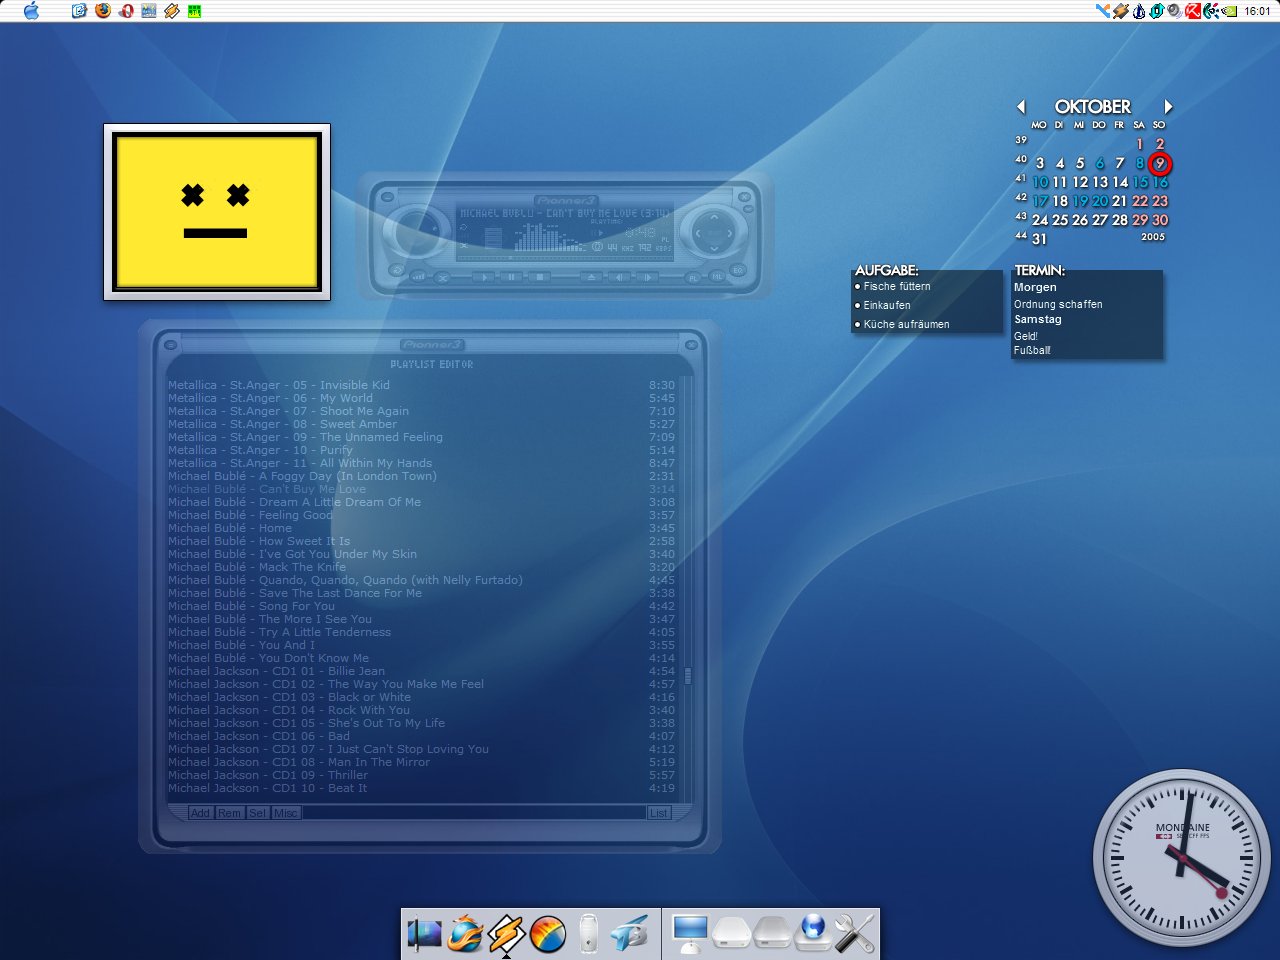
Task: Go to next month in Oktober calendar
Action: click(1167, 106)
